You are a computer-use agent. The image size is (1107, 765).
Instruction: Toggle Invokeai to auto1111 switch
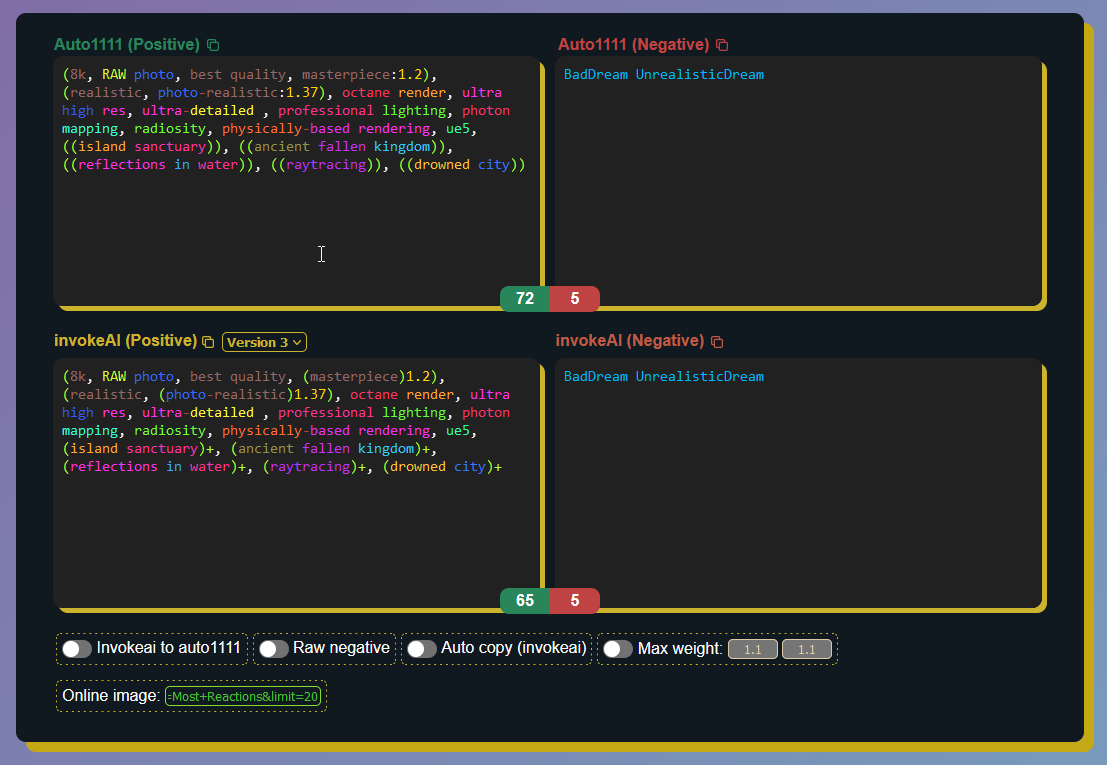click(77, 649)
